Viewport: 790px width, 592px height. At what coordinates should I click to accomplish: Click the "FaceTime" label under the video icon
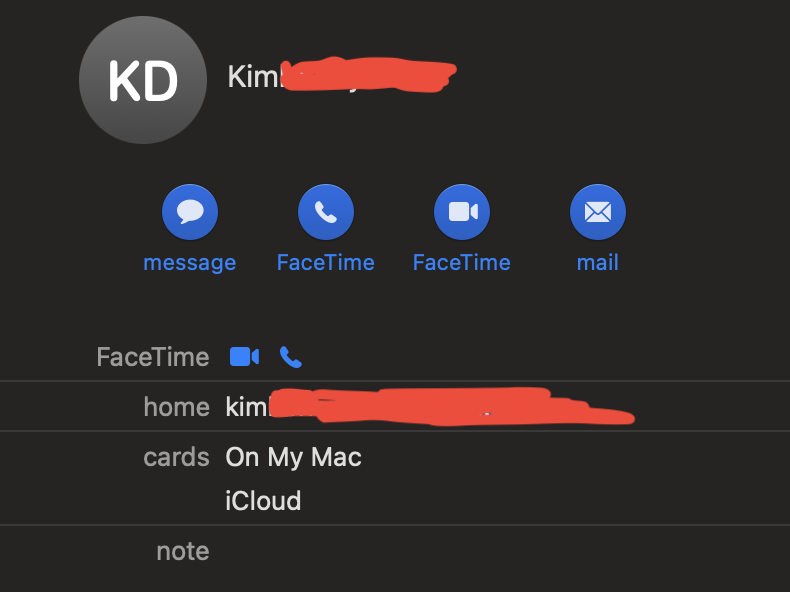click(462, 262)
